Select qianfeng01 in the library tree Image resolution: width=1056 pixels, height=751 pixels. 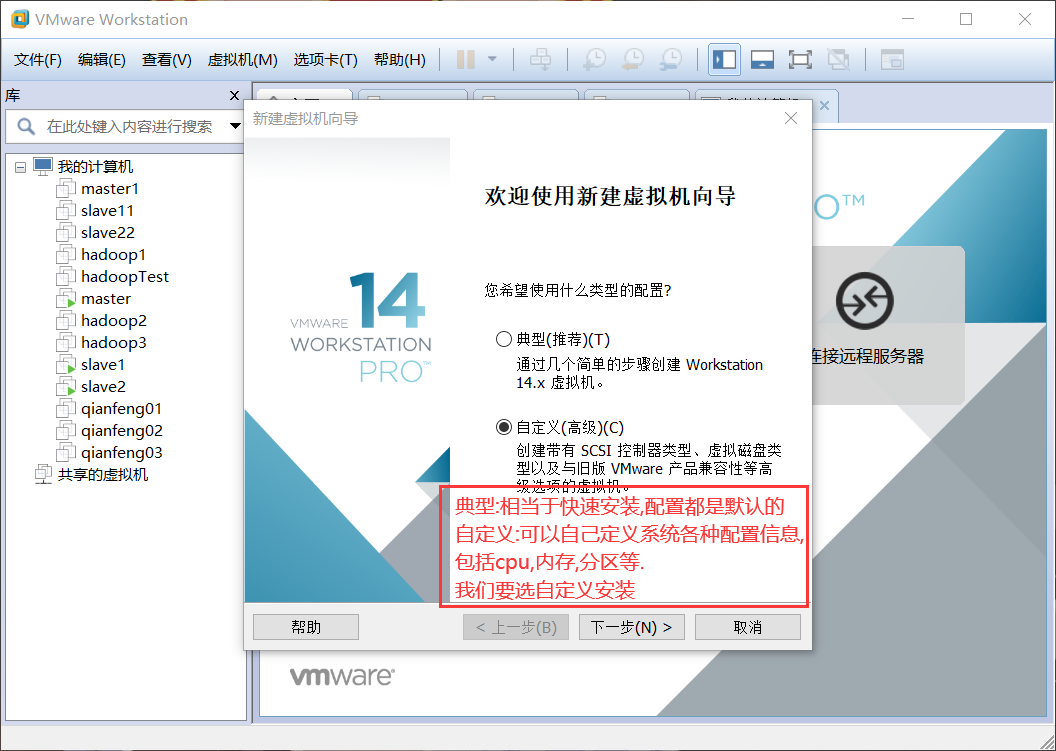[121, 409]
